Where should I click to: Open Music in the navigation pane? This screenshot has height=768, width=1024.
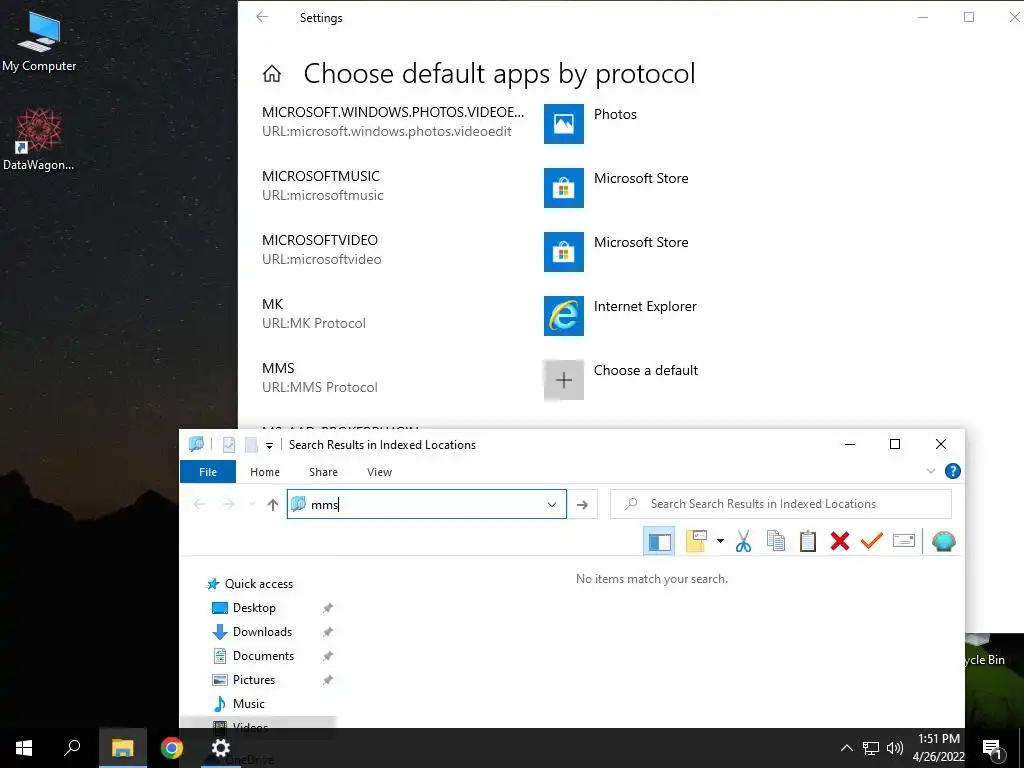click(x=249, y=703)
